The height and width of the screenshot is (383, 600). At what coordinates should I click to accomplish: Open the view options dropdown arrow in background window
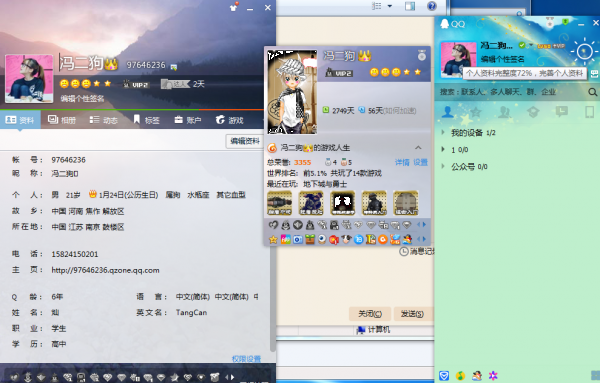(390, 6)
